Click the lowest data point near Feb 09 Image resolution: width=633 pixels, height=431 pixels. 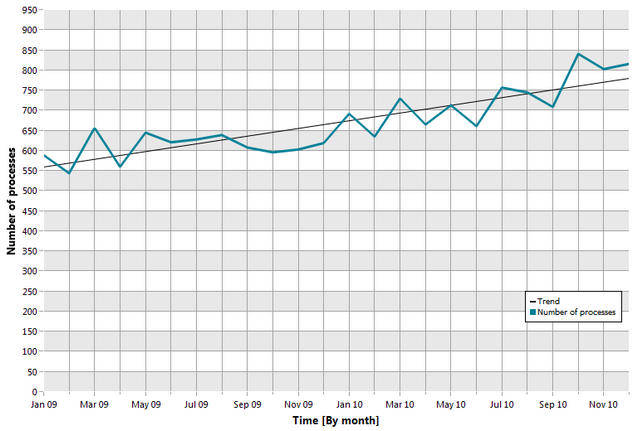tap(69, 174)
